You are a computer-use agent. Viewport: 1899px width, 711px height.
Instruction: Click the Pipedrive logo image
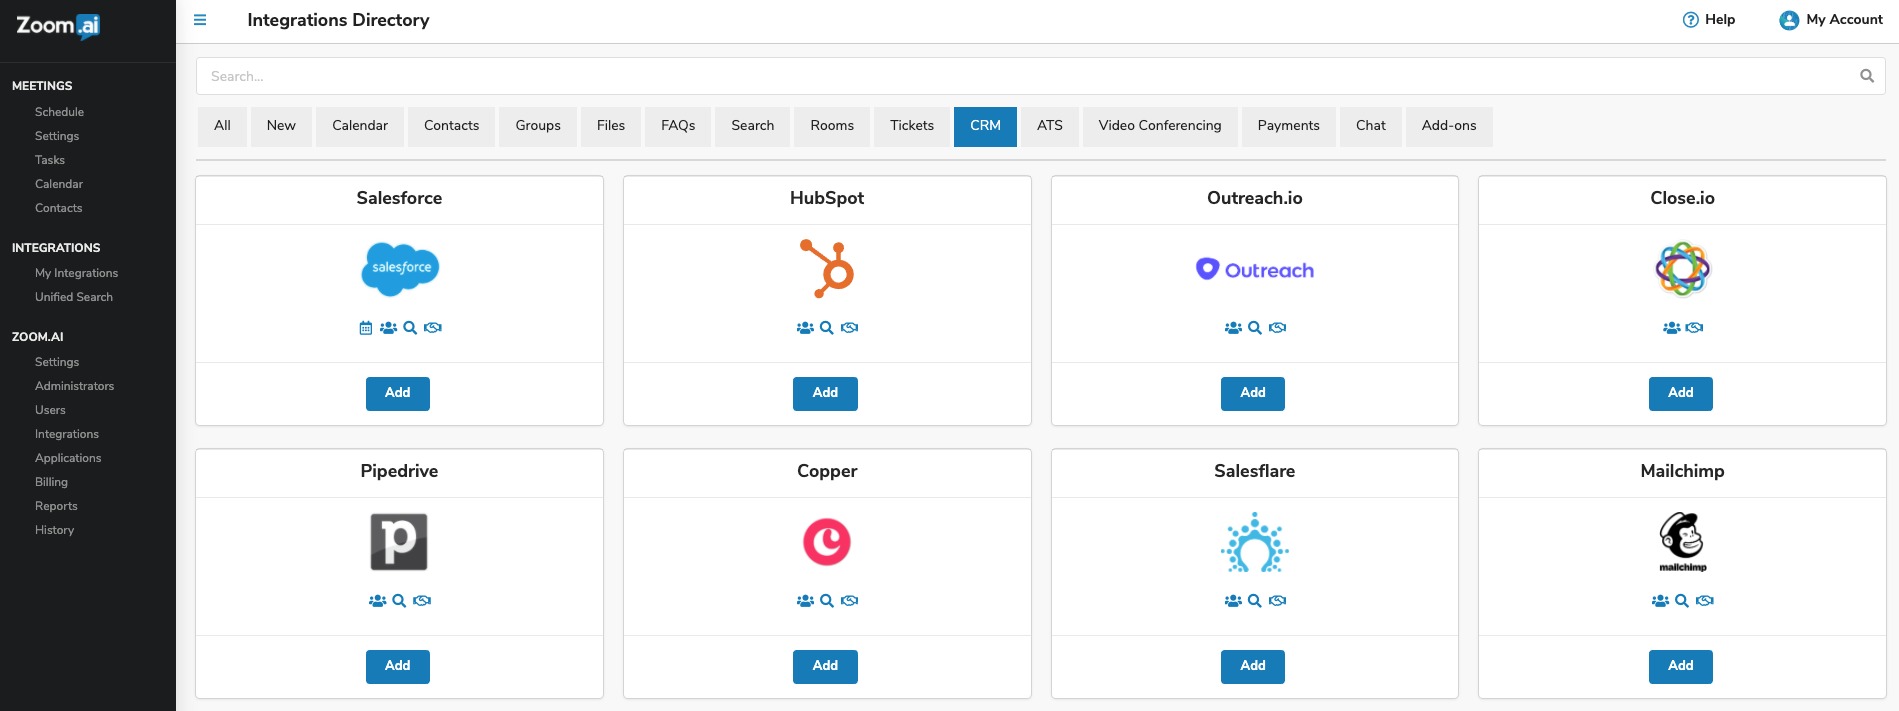[x=399, y=542]
